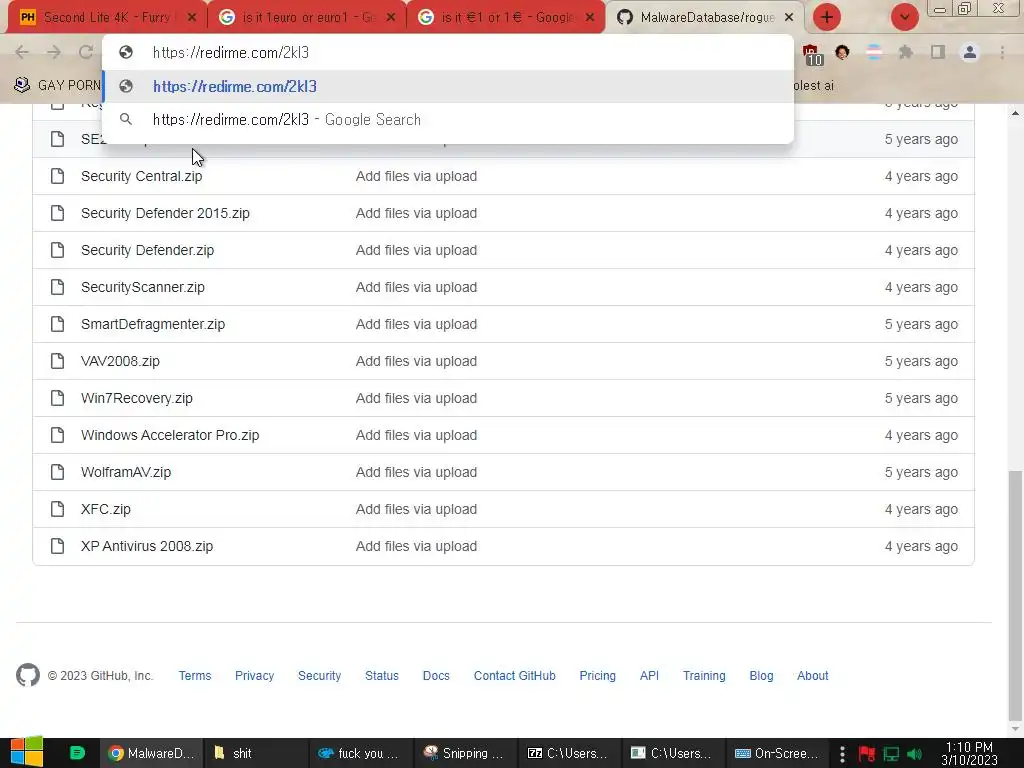Click the file icon beside Security Central.zip
This screenshot has width=1024, height=768.
(57, 176)
